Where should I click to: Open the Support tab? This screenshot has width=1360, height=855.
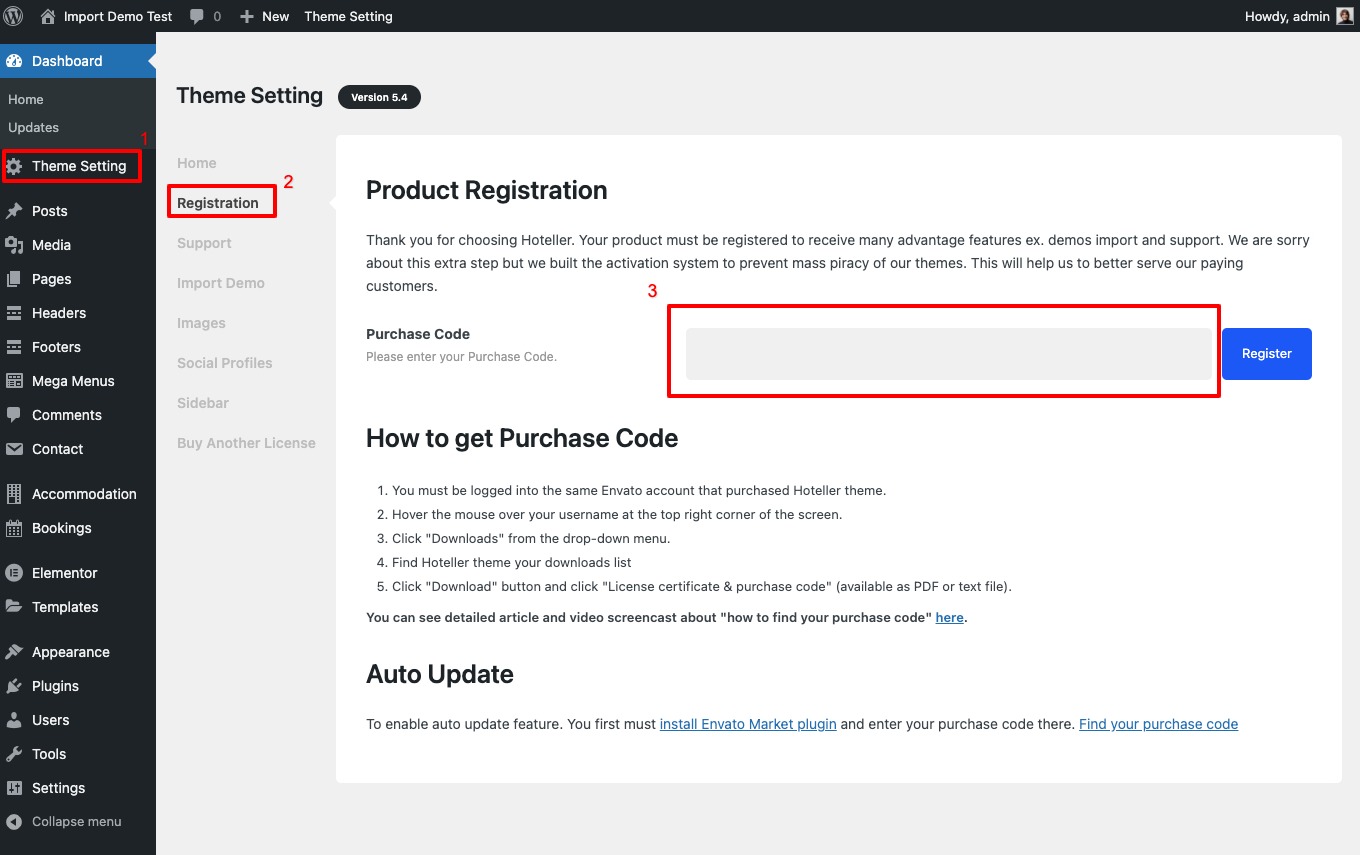pyautogui.click(x=204, y=243)
